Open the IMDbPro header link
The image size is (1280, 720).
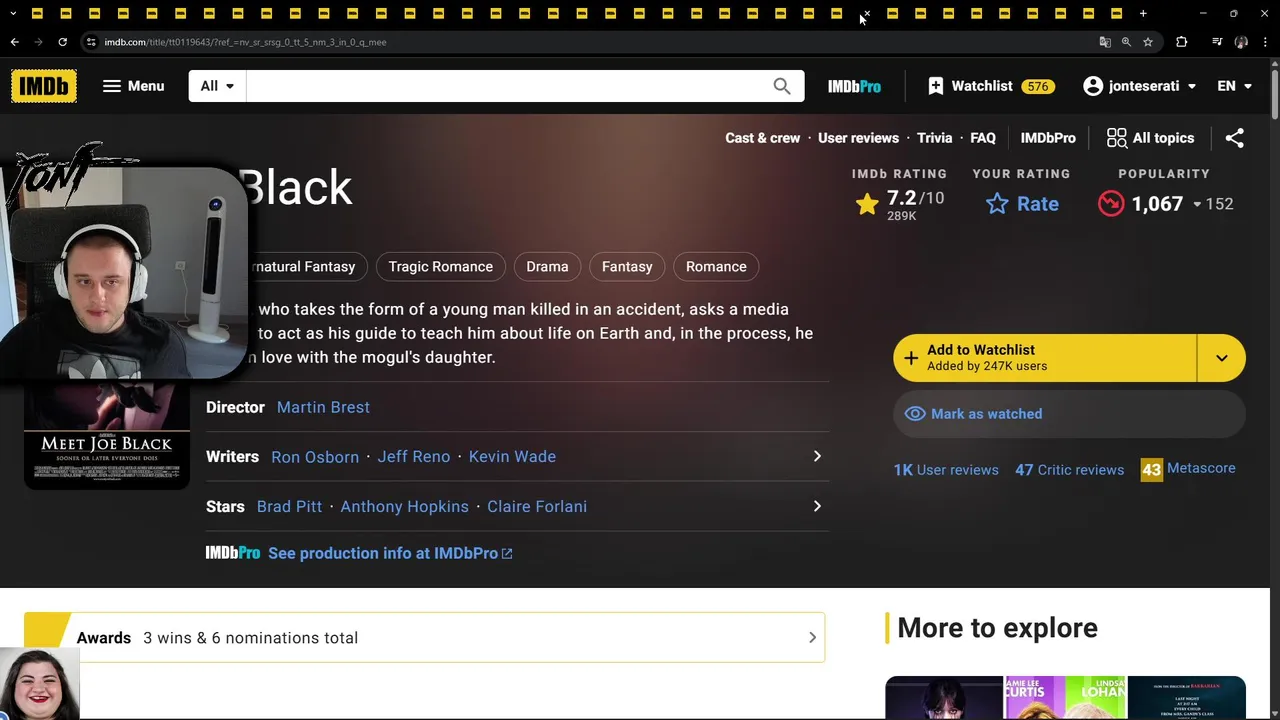854,86
